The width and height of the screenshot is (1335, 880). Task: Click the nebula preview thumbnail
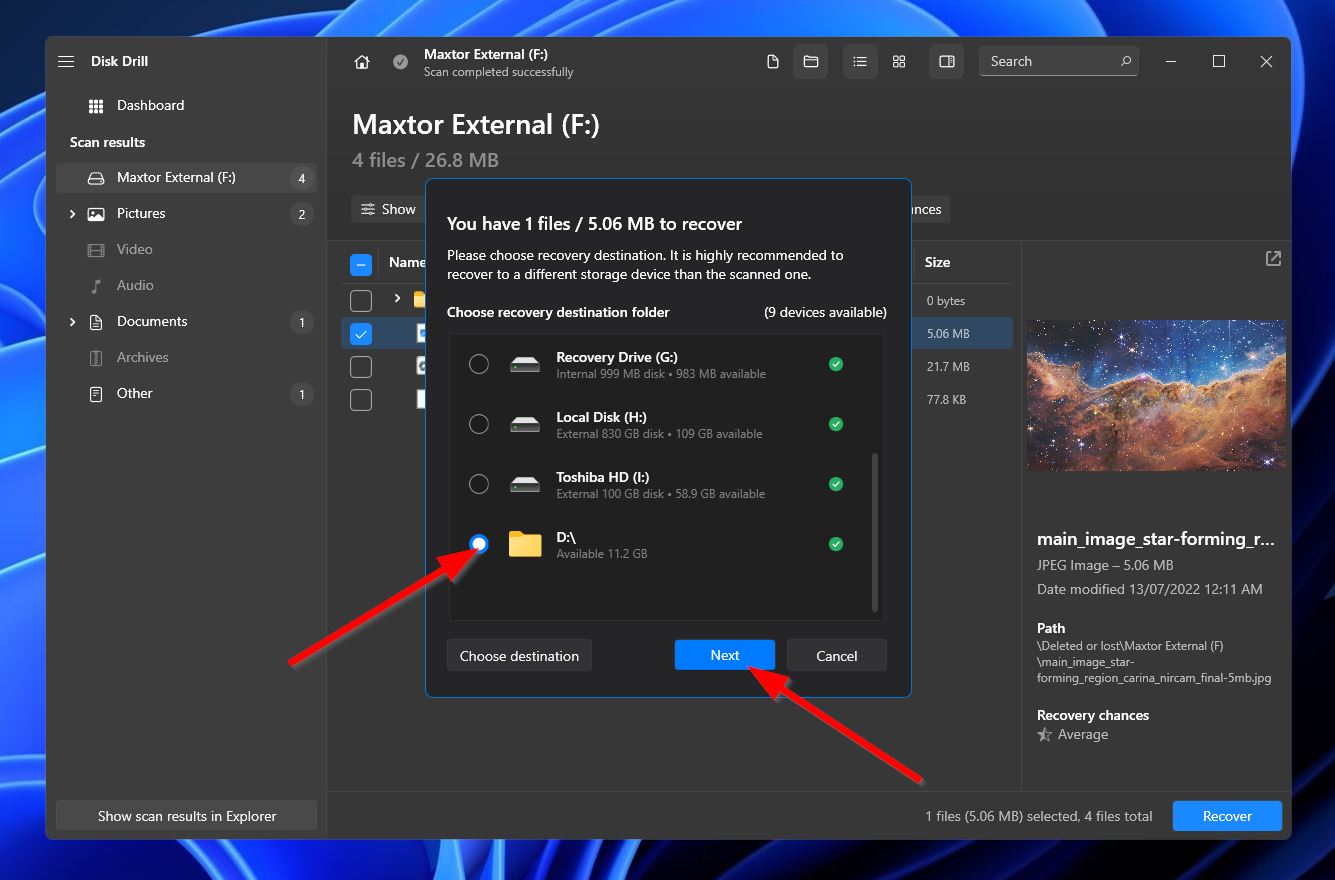point(1156,395)
